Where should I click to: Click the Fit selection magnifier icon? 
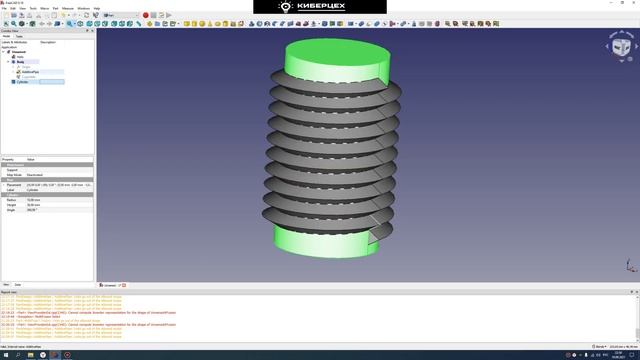pyautogui.click(x=14, y=24)
